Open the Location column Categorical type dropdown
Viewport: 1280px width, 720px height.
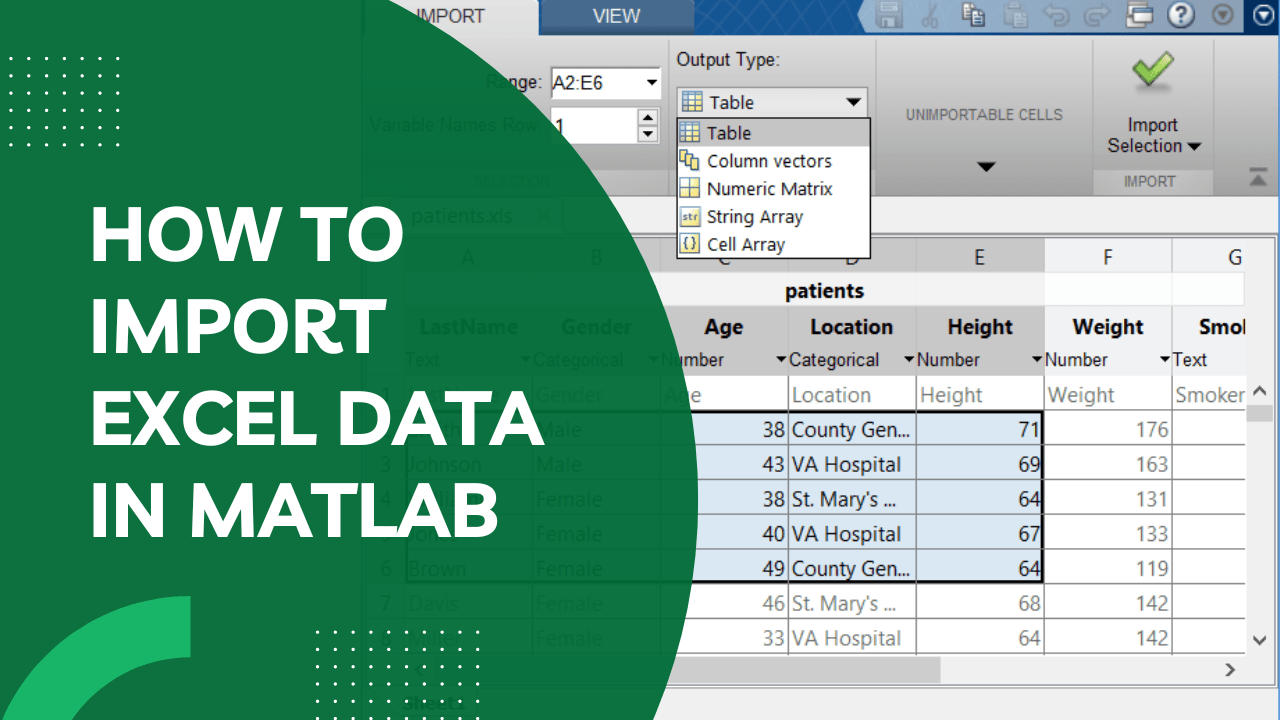pyautogui.click(x=908, y=360)
